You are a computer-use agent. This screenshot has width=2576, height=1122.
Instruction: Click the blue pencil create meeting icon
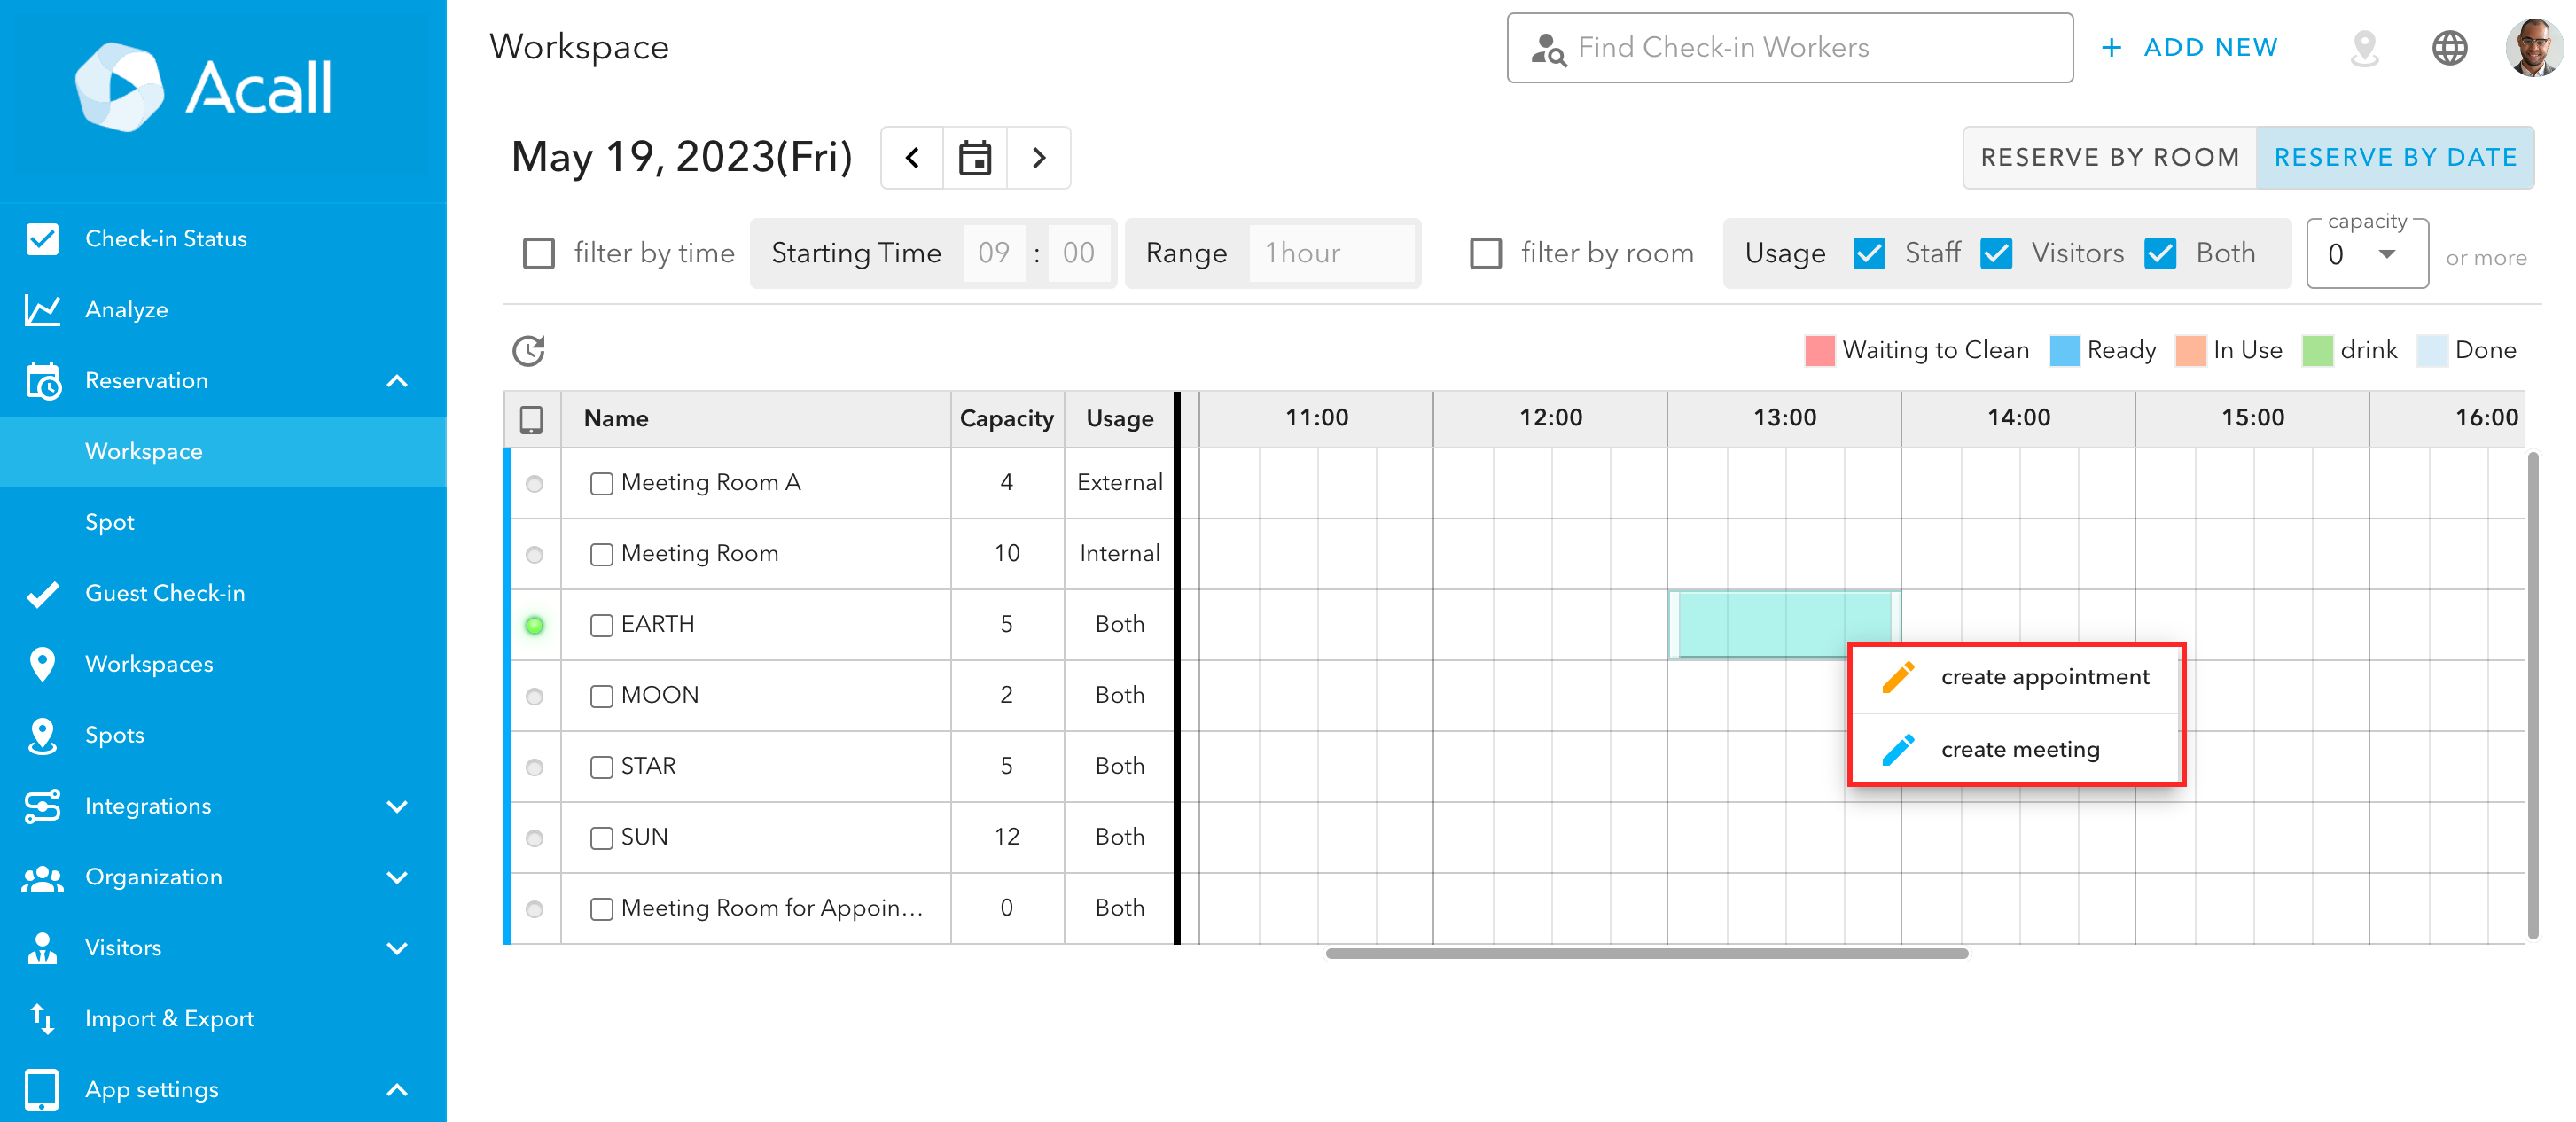coord(1897,749)
